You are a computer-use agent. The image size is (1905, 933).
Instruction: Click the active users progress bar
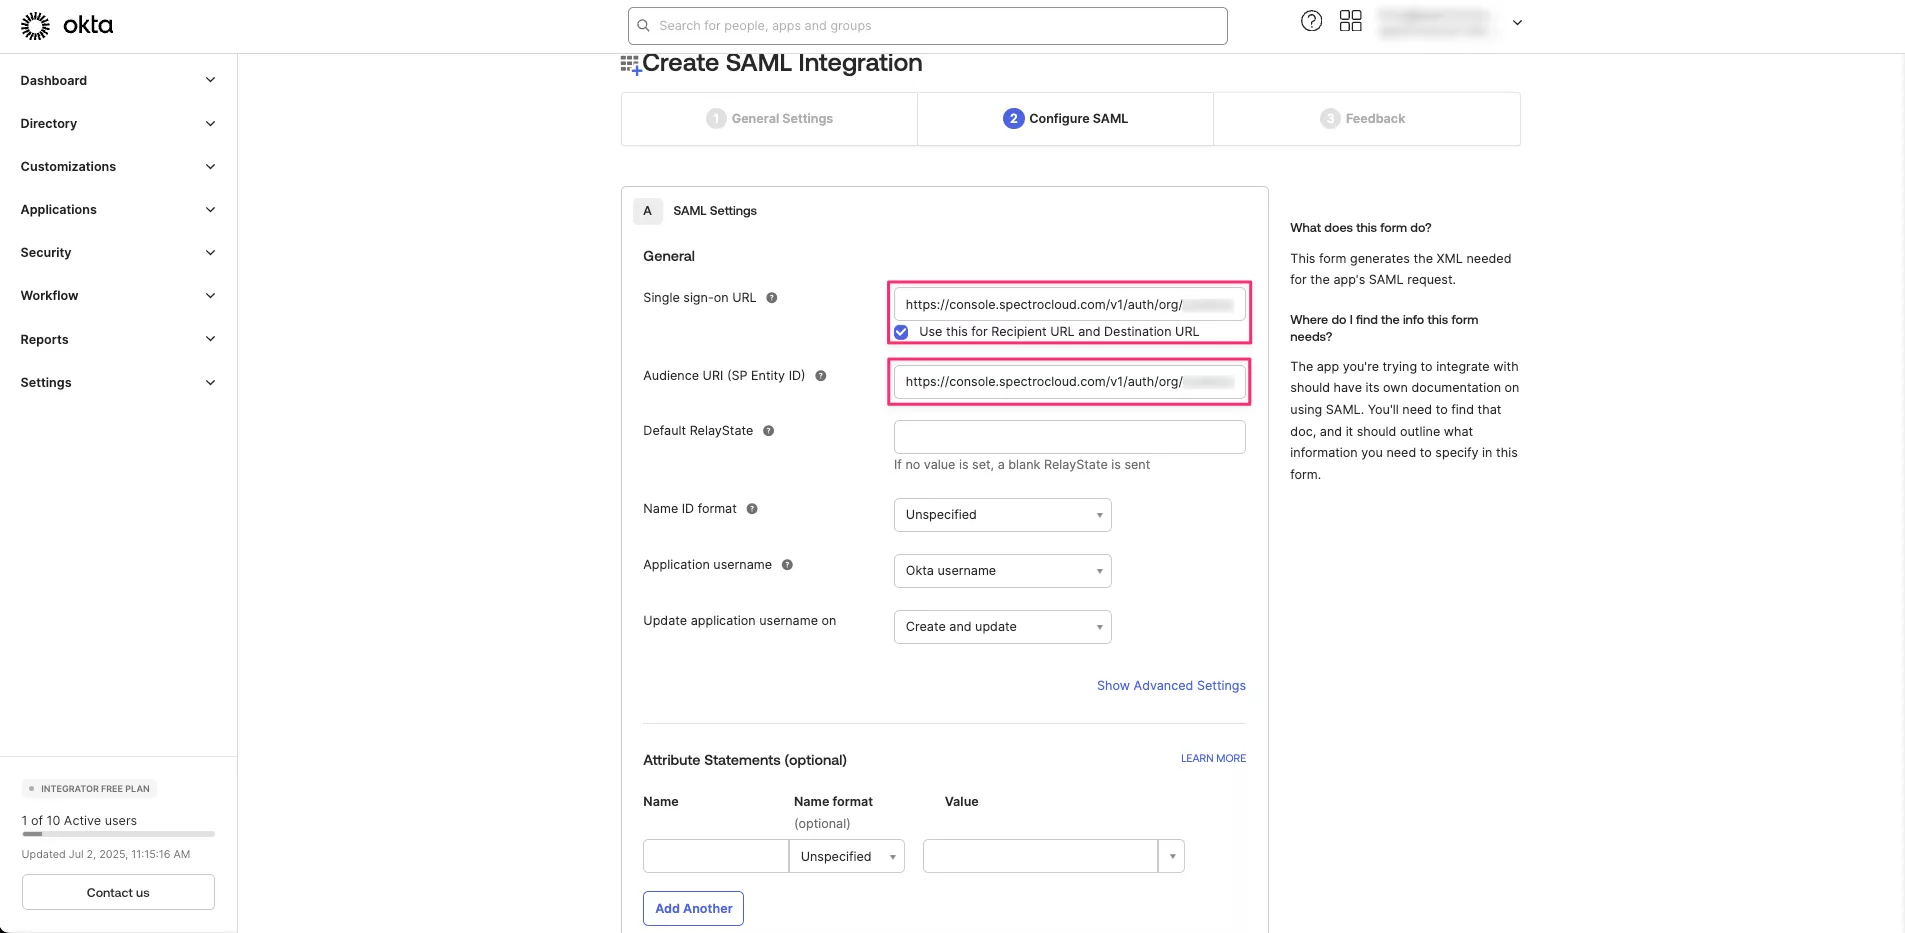point(117,835)
